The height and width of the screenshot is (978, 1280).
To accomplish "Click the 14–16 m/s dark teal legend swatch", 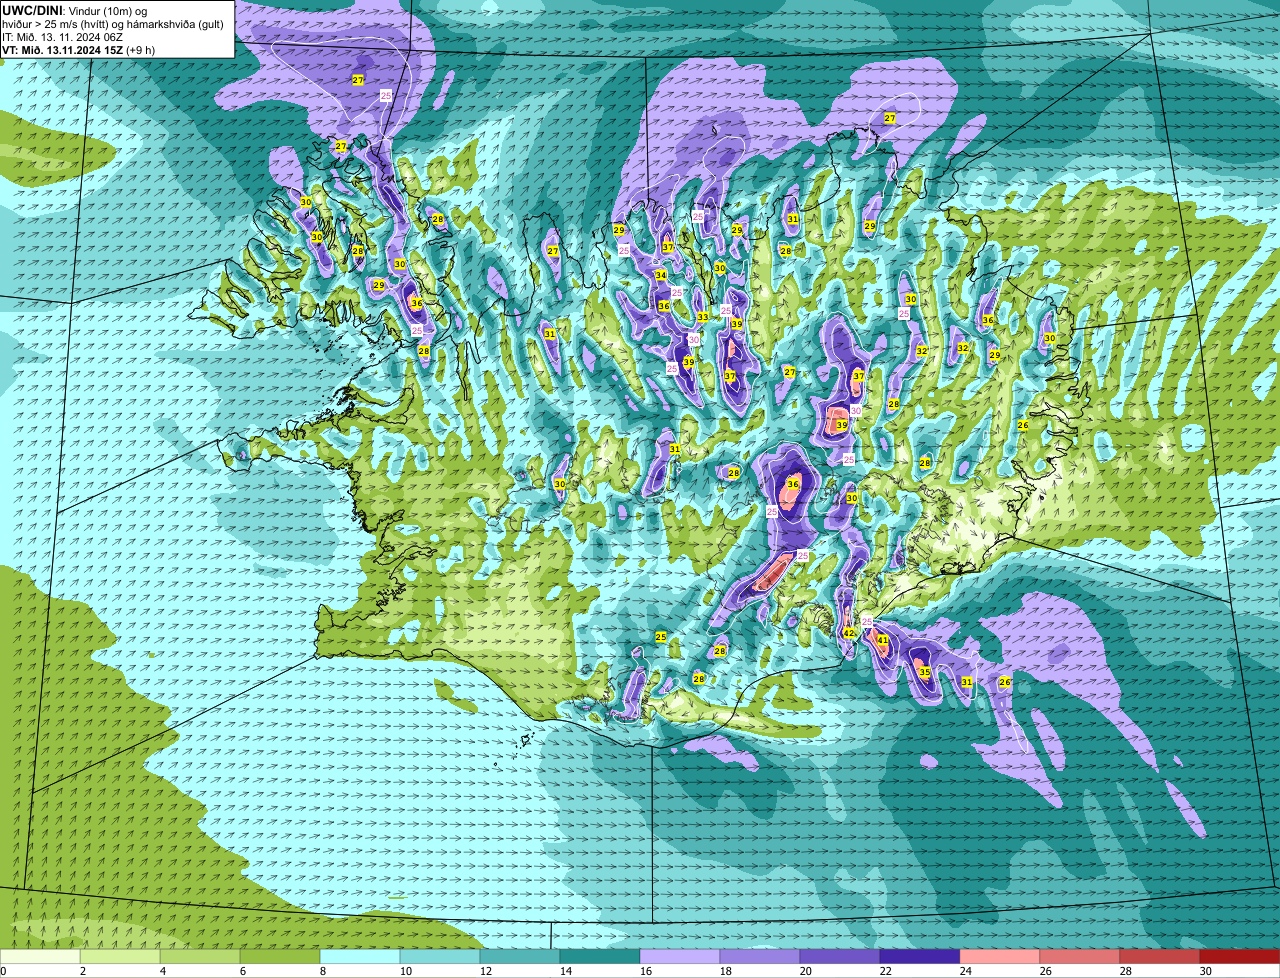I will [600, 956].
